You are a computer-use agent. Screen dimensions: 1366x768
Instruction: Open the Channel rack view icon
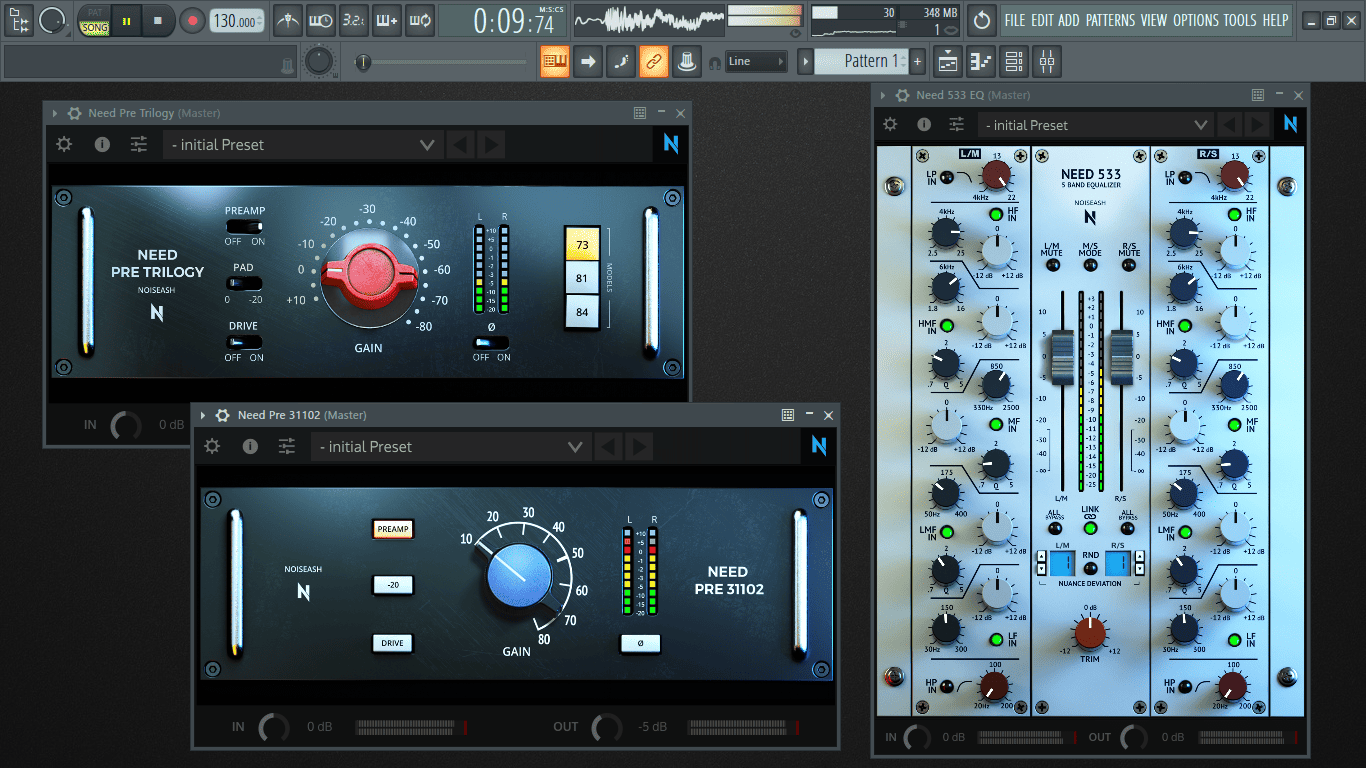pyautogui.click(x=1014, y=61)
